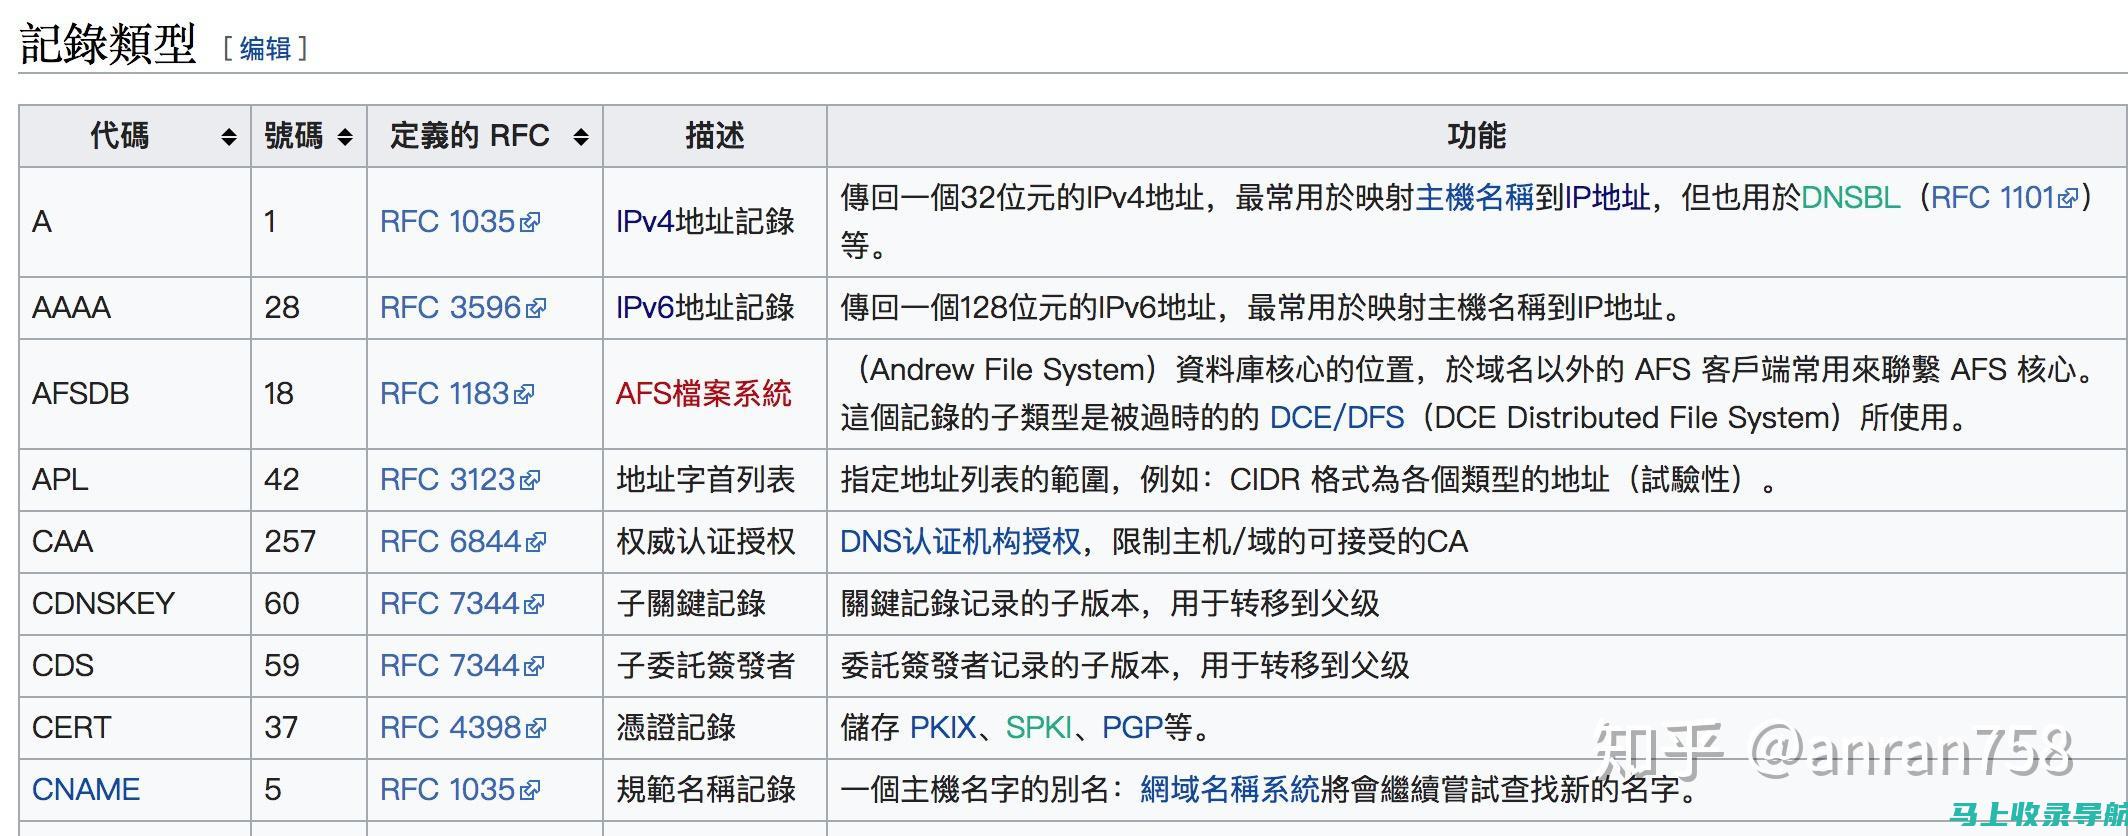Select the CERT code cell
This screenshot has width=2128, height=836.
pos(135,727)
